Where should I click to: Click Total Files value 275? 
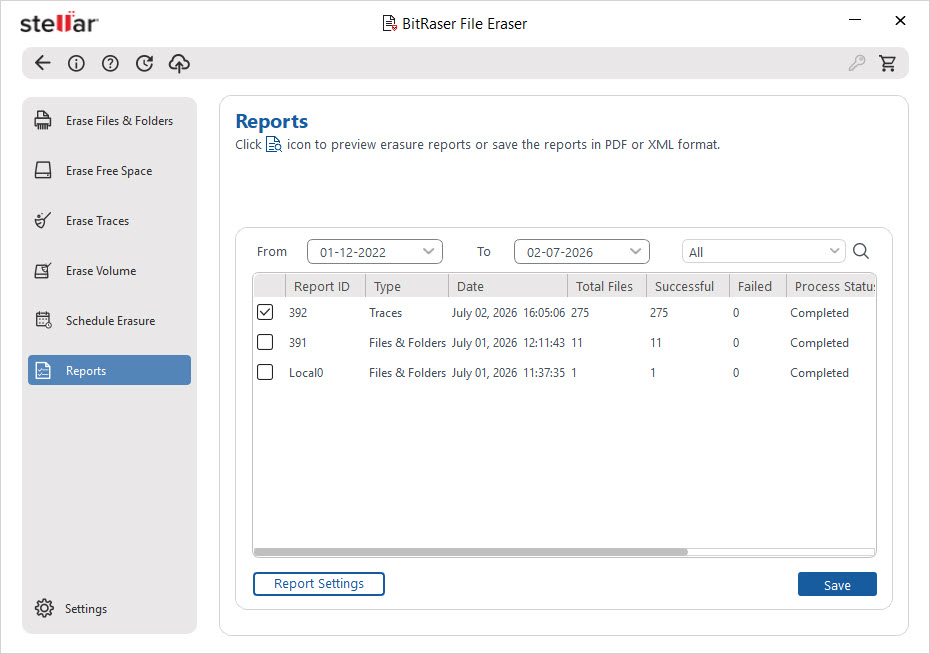[580, 312]
